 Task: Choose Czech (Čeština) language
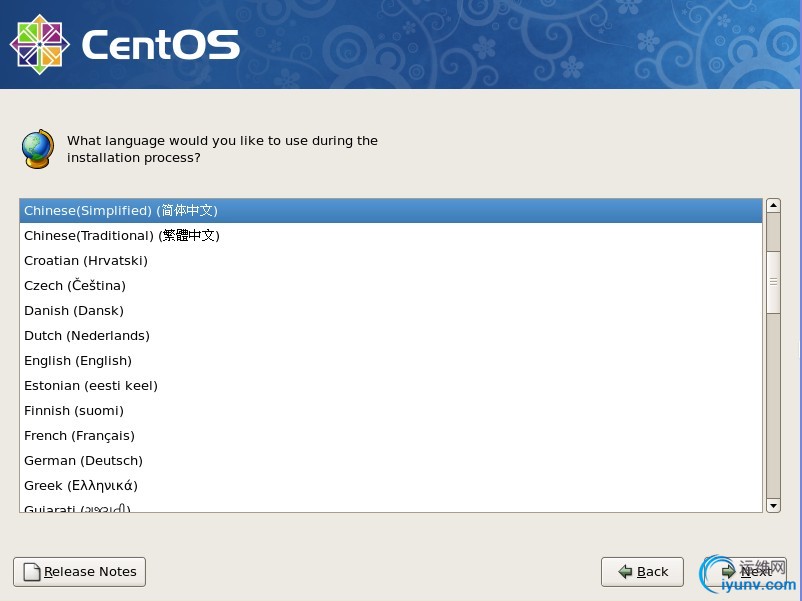391,285
